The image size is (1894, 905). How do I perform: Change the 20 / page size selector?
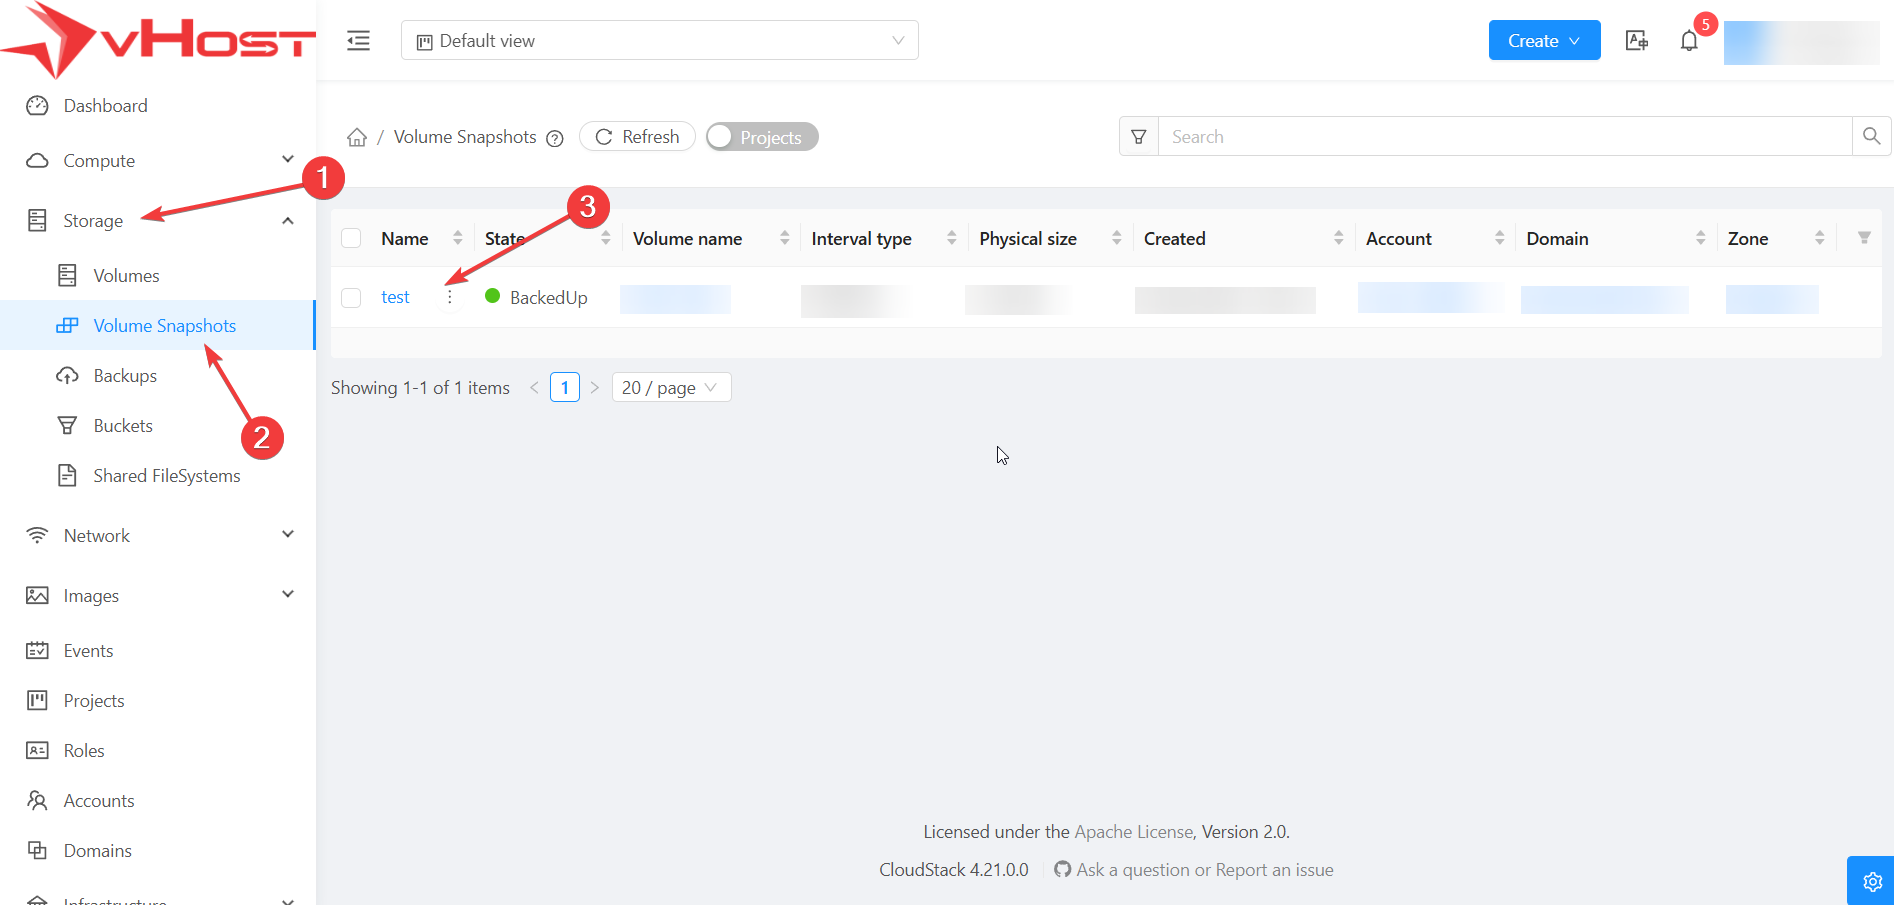[670, 388]
